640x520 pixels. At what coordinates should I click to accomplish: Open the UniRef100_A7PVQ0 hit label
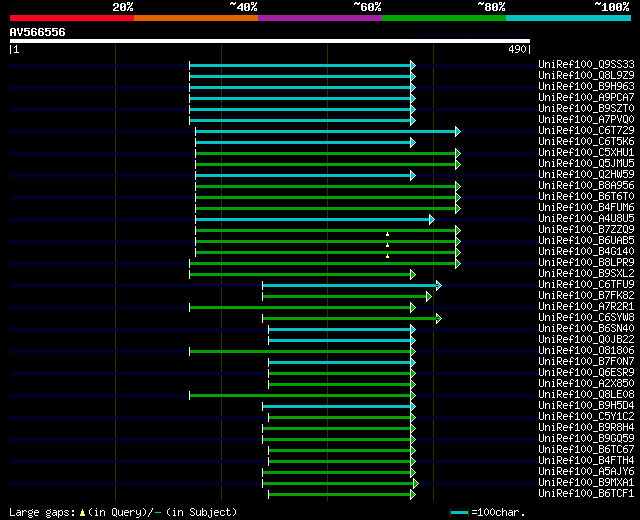pos(586,119)
